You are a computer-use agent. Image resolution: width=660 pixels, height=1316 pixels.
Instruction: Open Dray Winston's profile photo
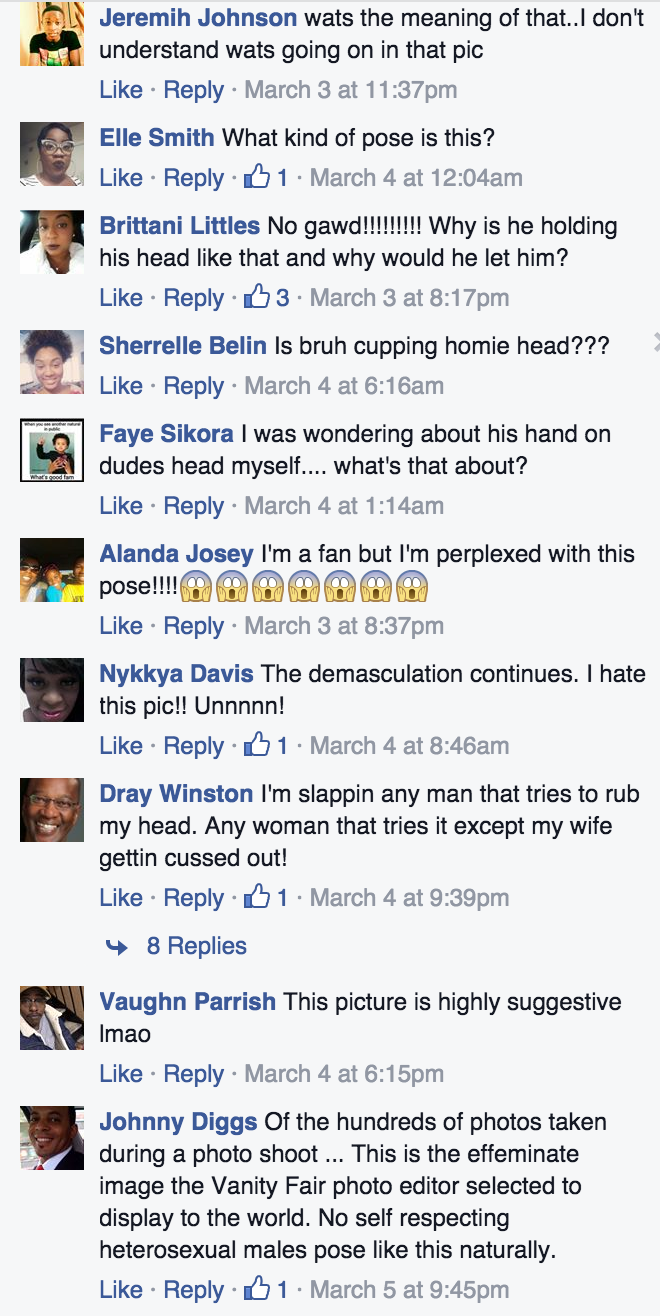[52, 810]
